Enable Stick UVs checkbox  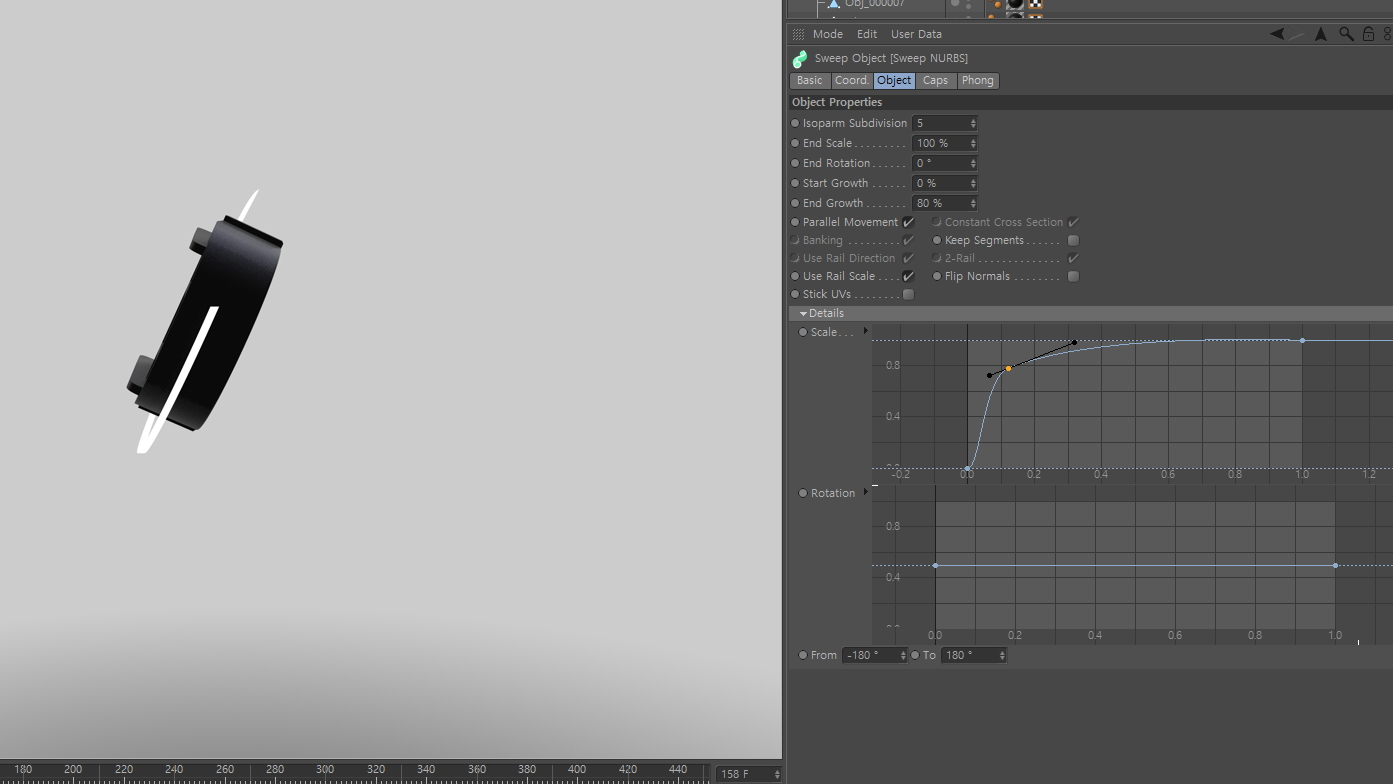[x=908, y=294]
